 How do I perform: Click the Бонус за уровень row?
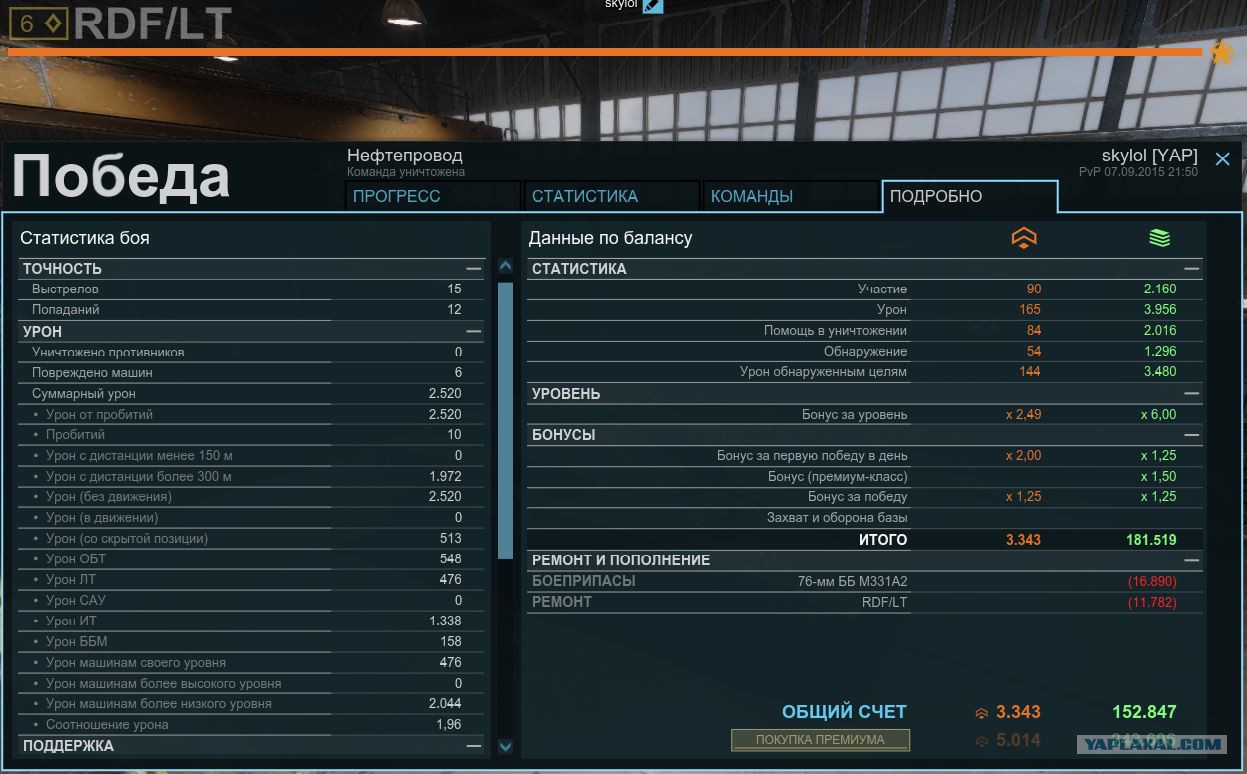click(864, 414)
